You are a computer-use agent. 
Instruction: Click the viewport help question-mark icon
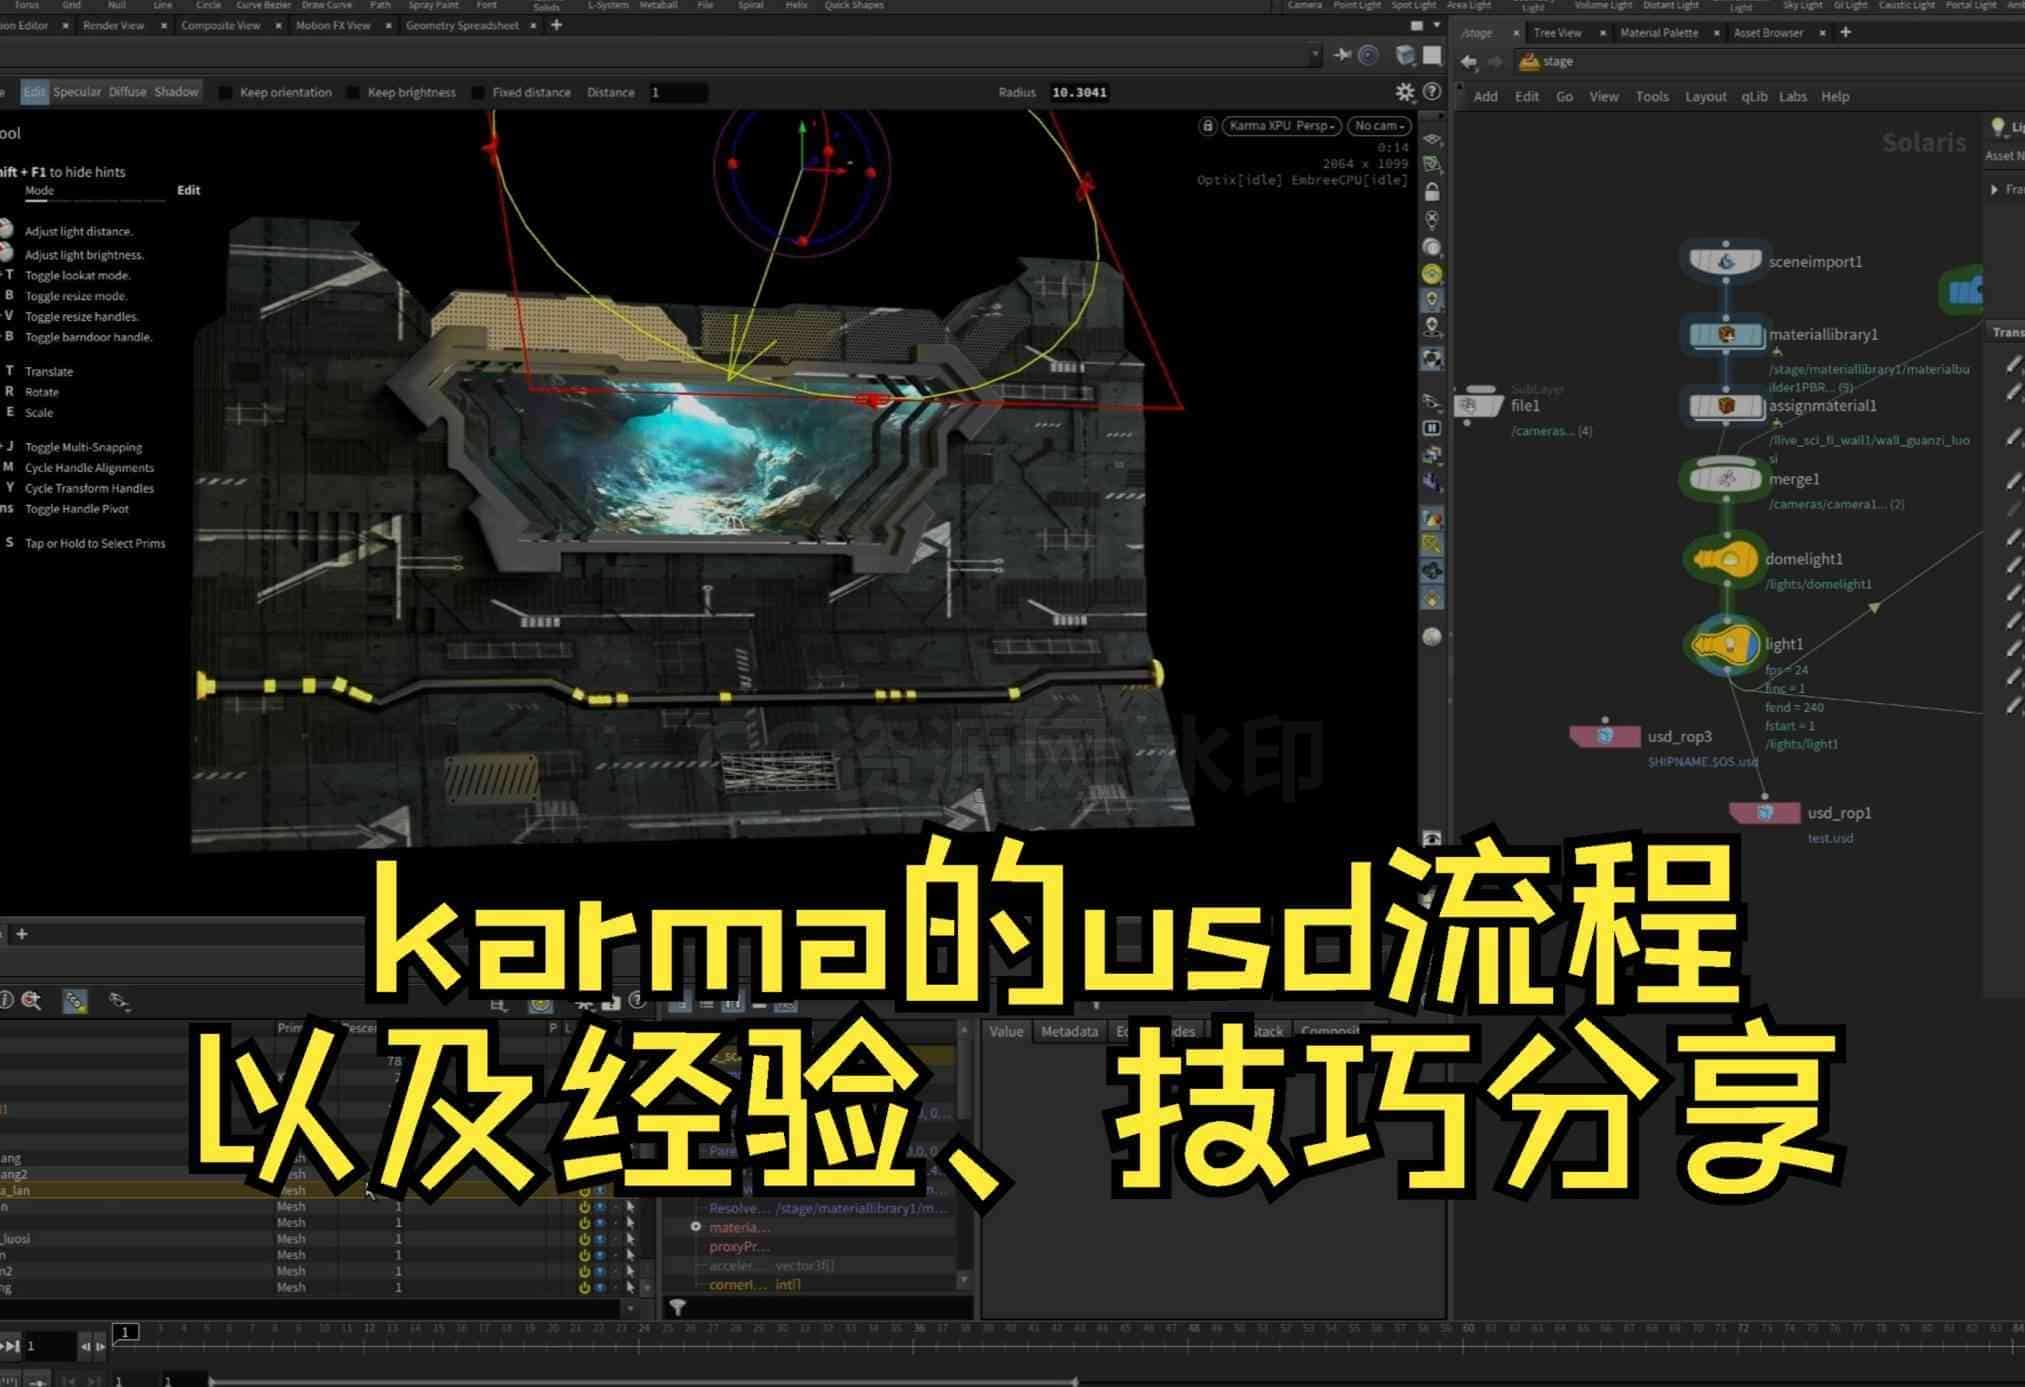tap(1432, 92)
